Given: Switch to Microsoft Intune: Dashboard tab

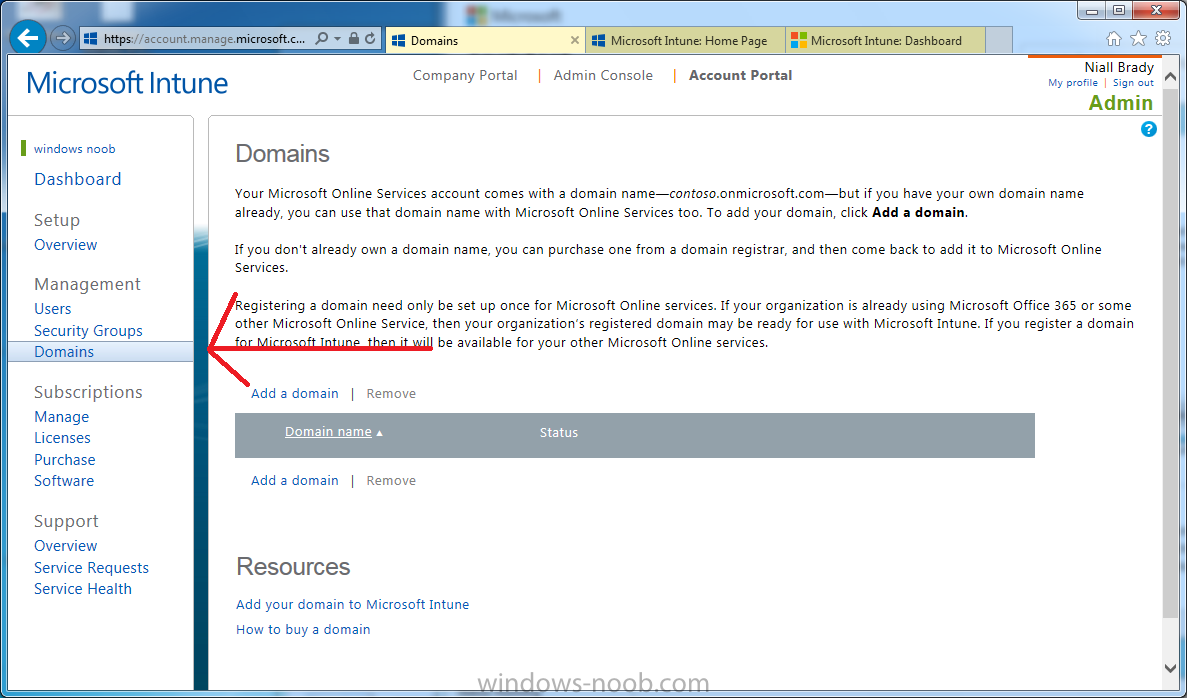Looking at the screenshot, I should 886,40.
